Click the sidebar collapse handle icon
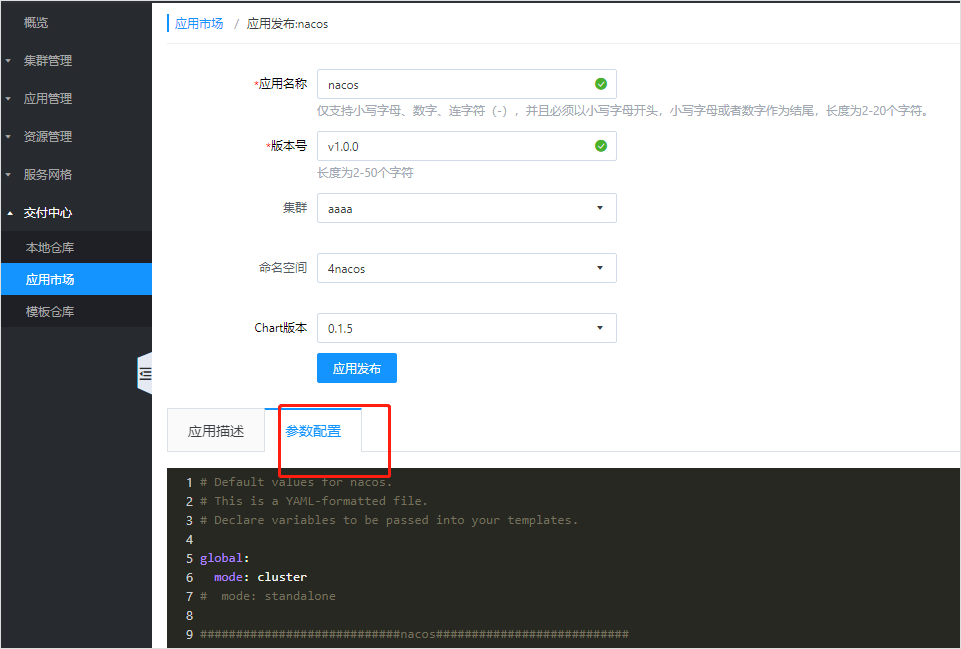This screenshot has width=961, height=649. pyautogui.click(x=146, y=372)
